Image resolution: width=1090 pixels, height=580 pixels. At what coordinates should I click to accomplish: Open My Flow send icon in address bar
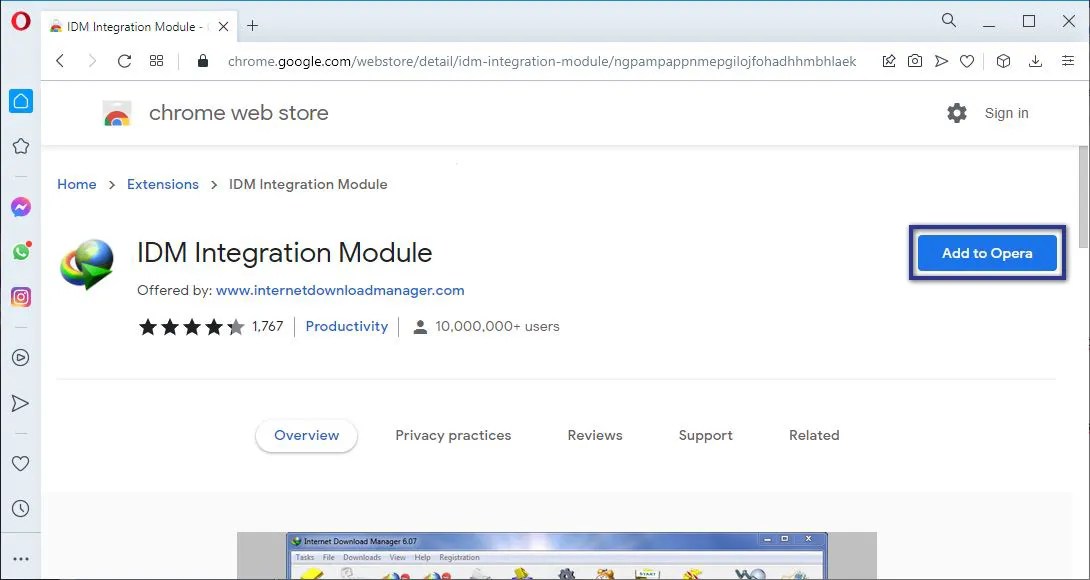tap(941, 61)
